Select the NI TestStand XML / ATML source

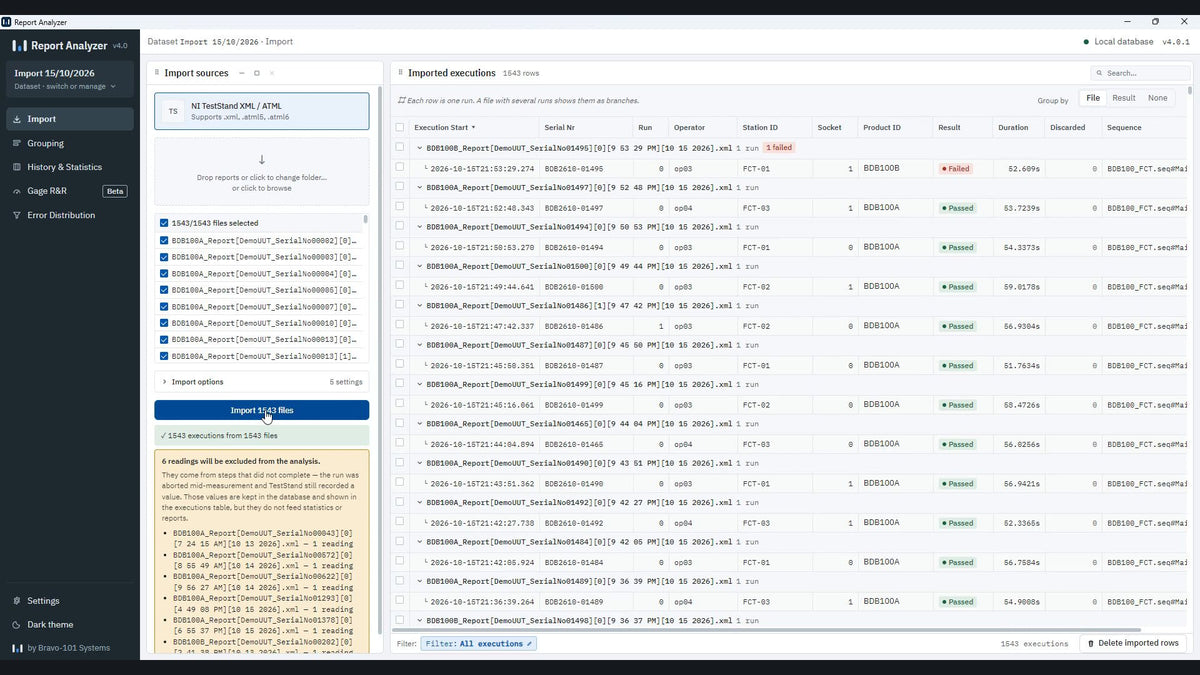(x=261, y=111)
